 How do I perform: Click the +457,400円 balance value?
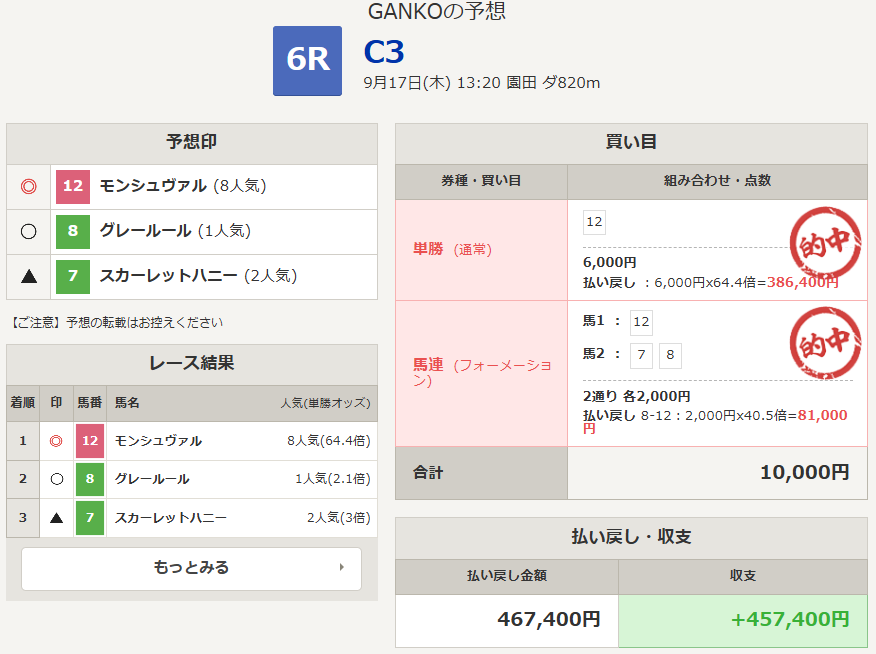click(790, 619)
